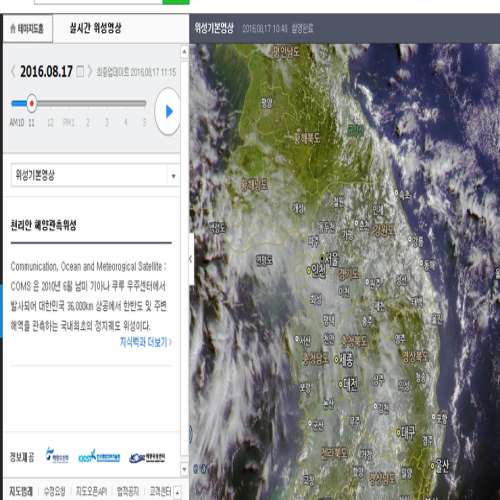
Task: Click the 전라북도 province label
Action: [334, 454]
